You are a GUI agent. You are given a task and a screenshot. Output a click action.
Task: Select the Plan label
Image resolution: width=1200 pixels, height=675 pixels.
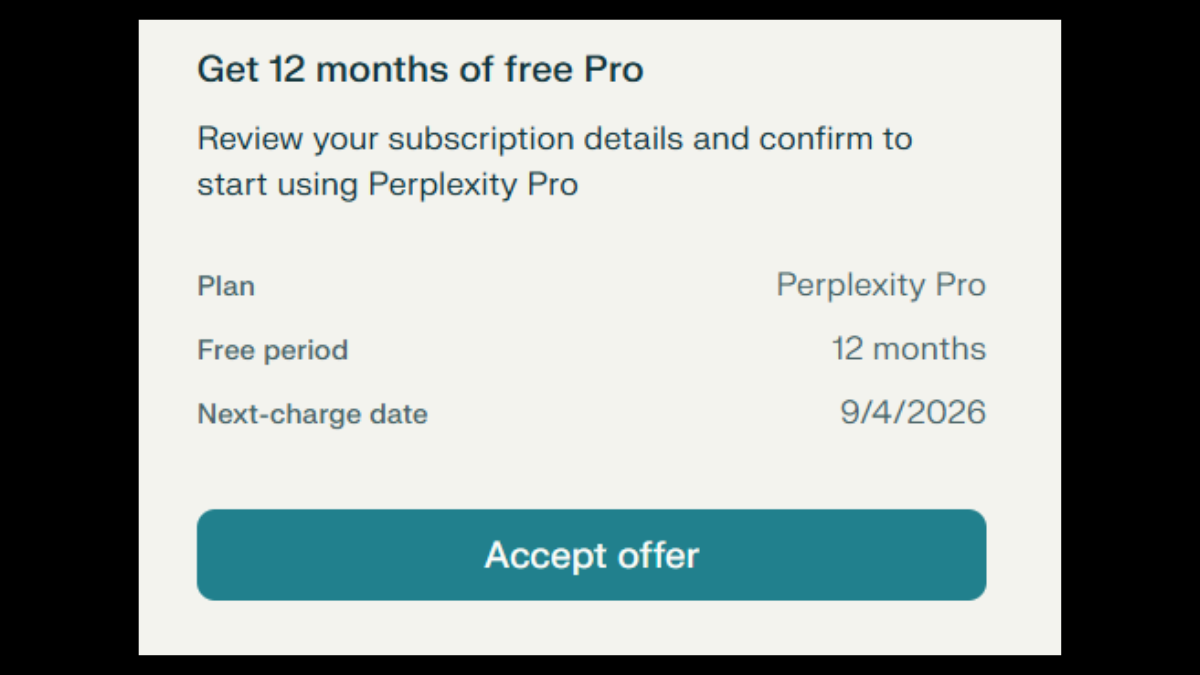click(x=226, y=287)
